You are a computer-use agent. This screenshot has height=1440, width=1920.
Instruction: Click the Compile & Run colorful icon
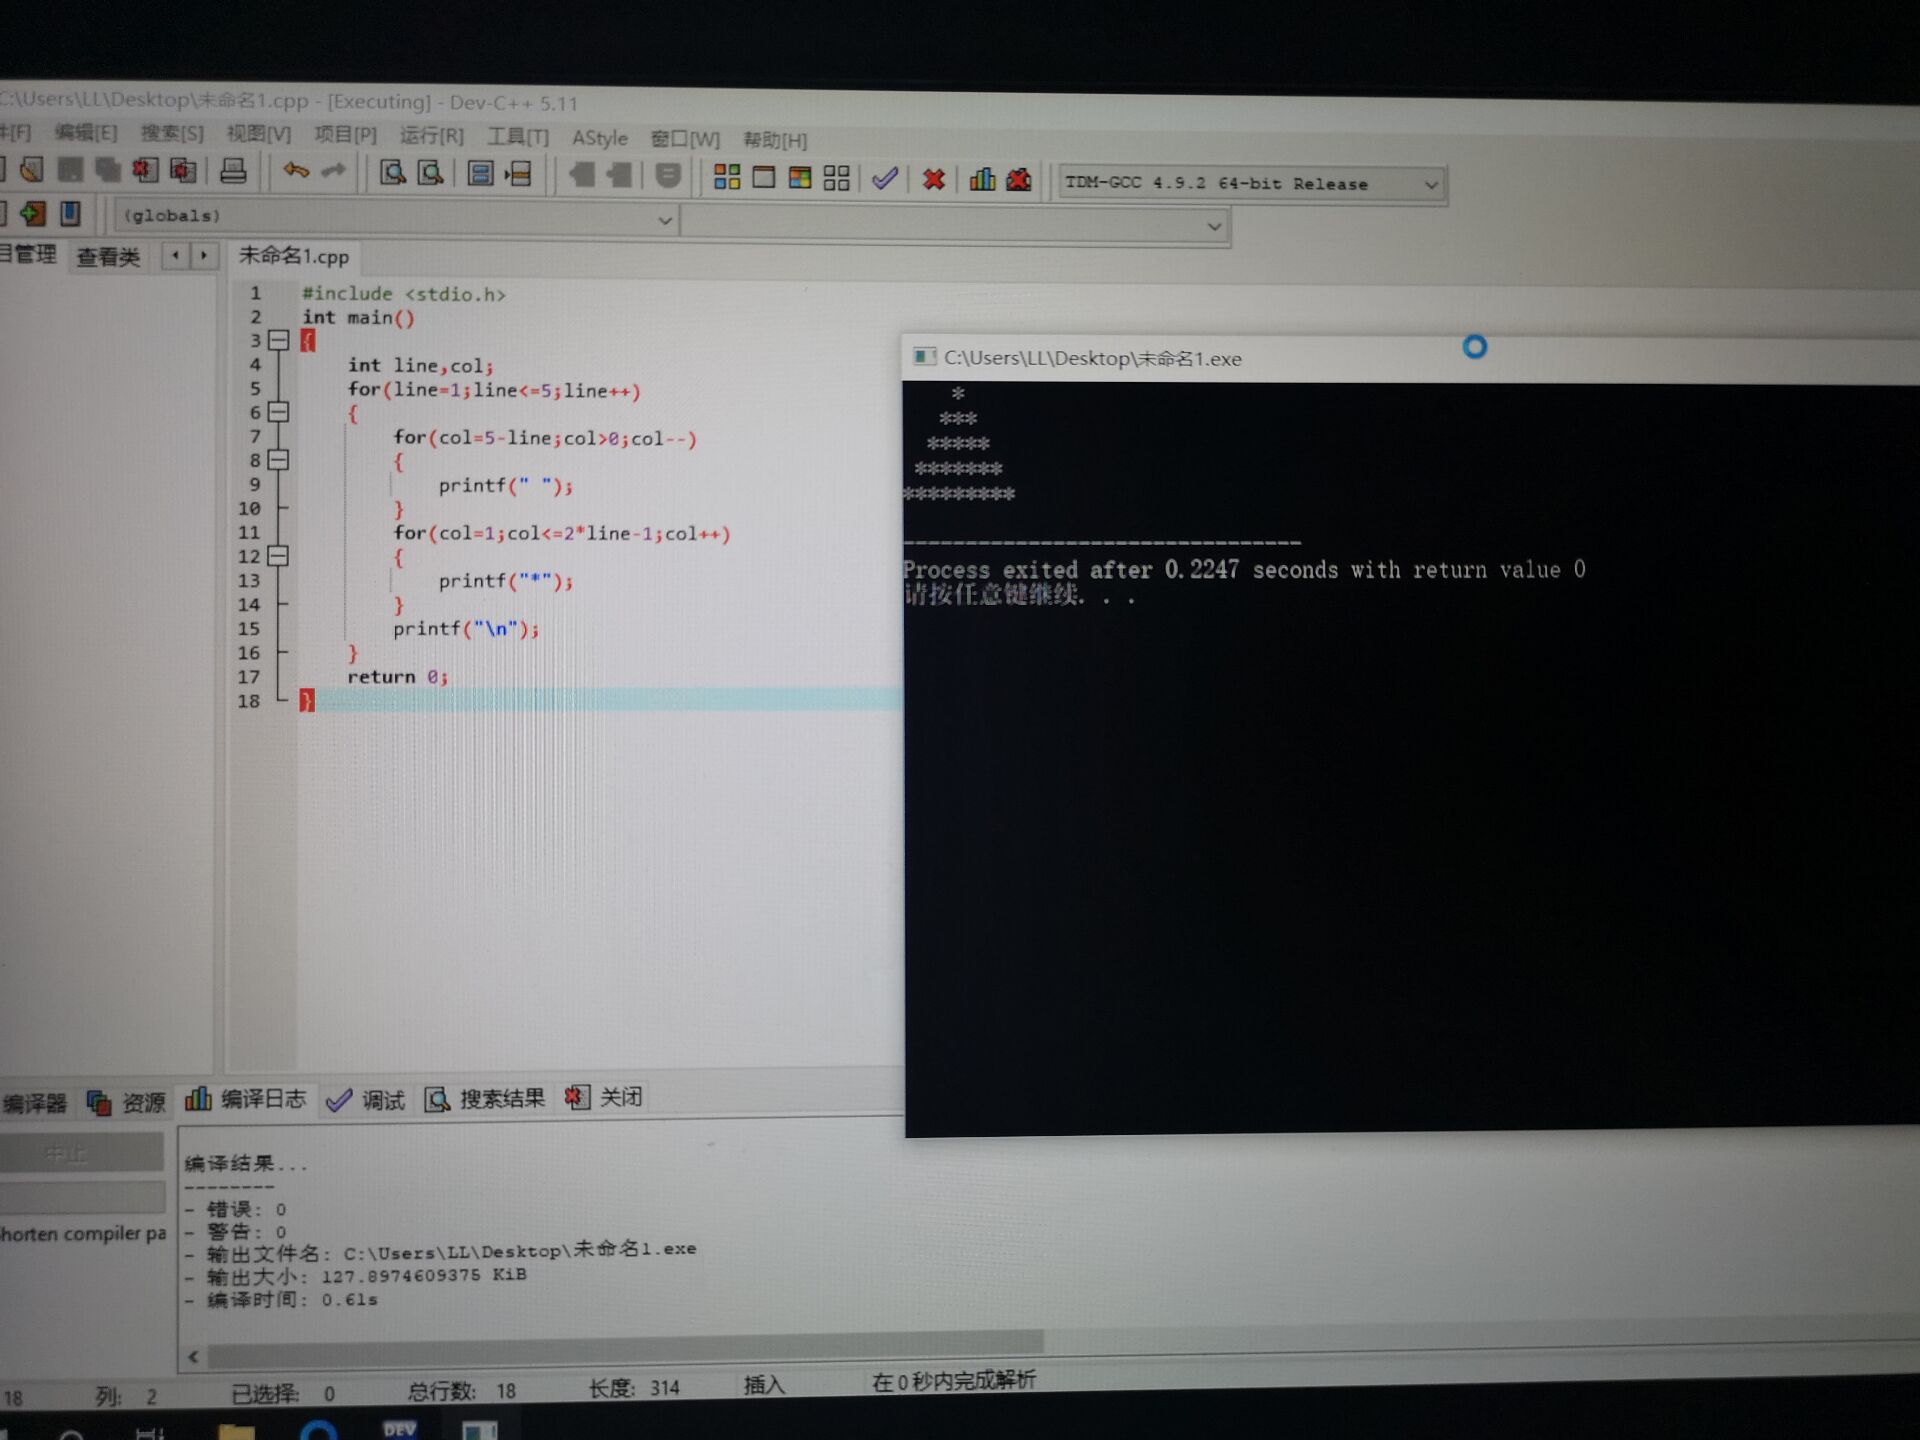(x=800, y=178)
